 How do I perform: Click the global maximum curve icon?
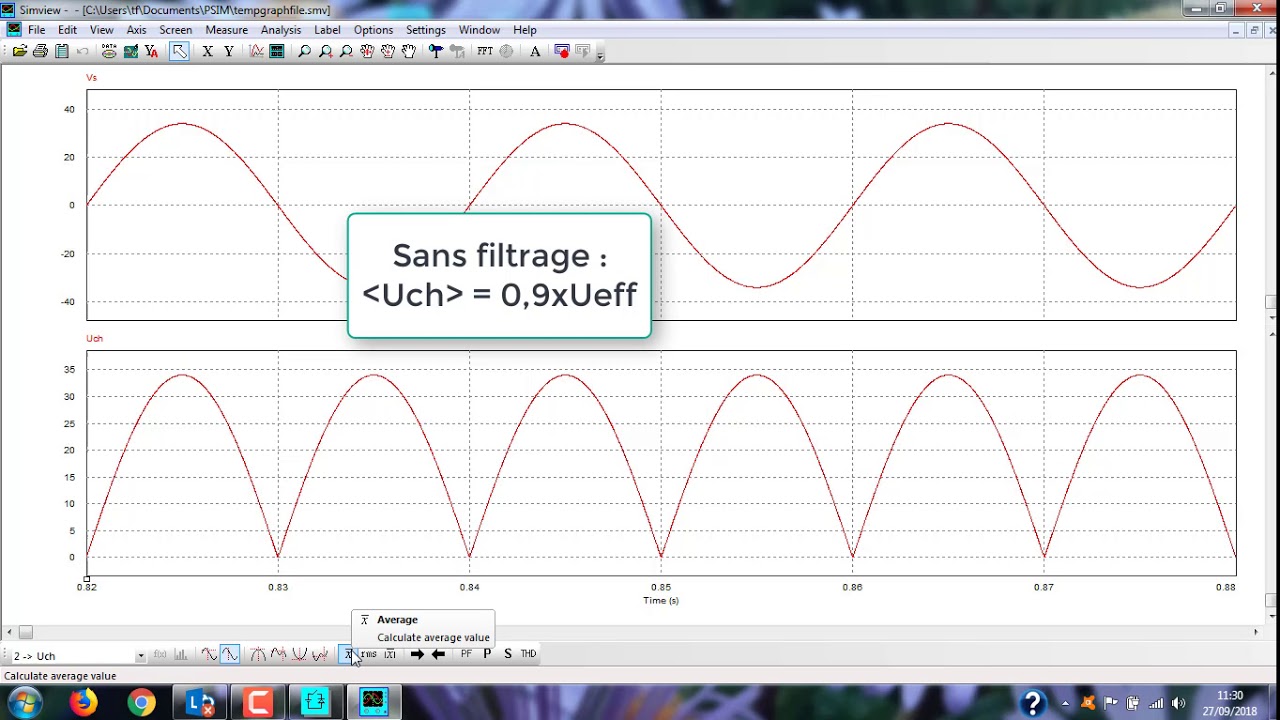(x=258, y=654)
